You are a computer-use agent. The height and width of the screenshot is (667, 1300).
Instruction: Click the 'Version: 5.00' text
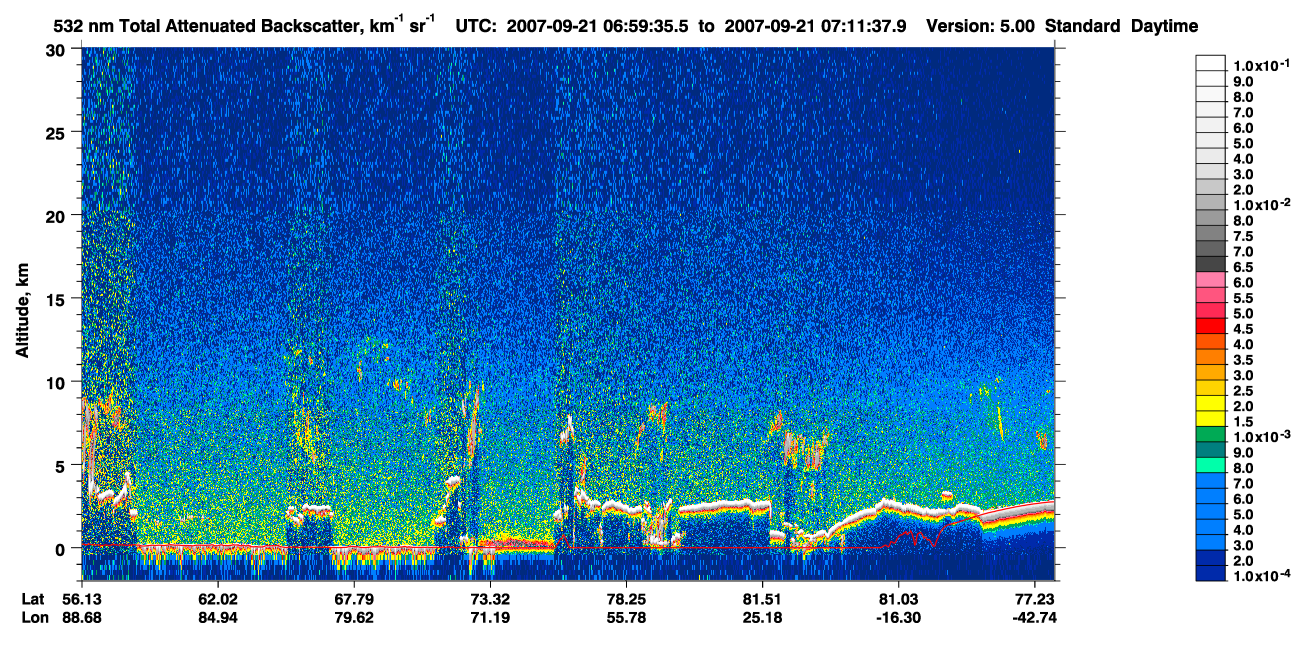pos(981,27)
